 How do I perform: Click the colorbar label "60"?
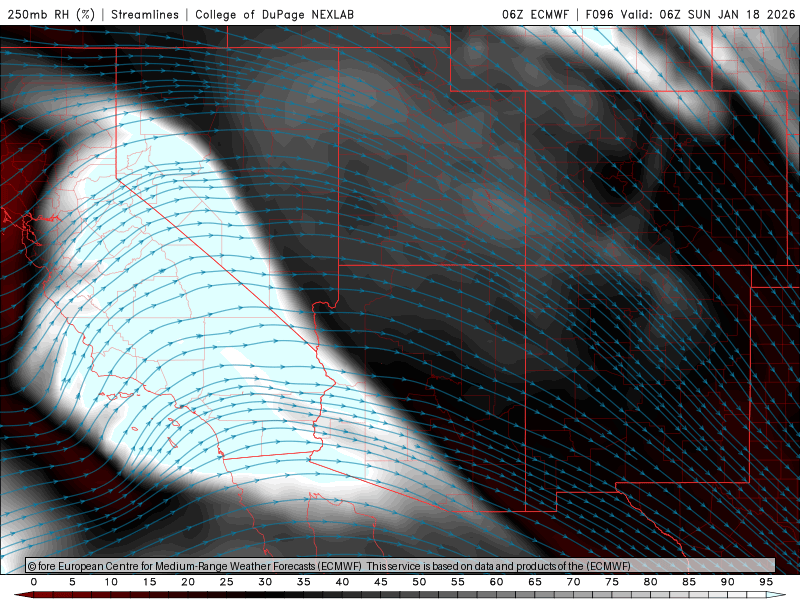pyautogui.click(x=496, y=582)
